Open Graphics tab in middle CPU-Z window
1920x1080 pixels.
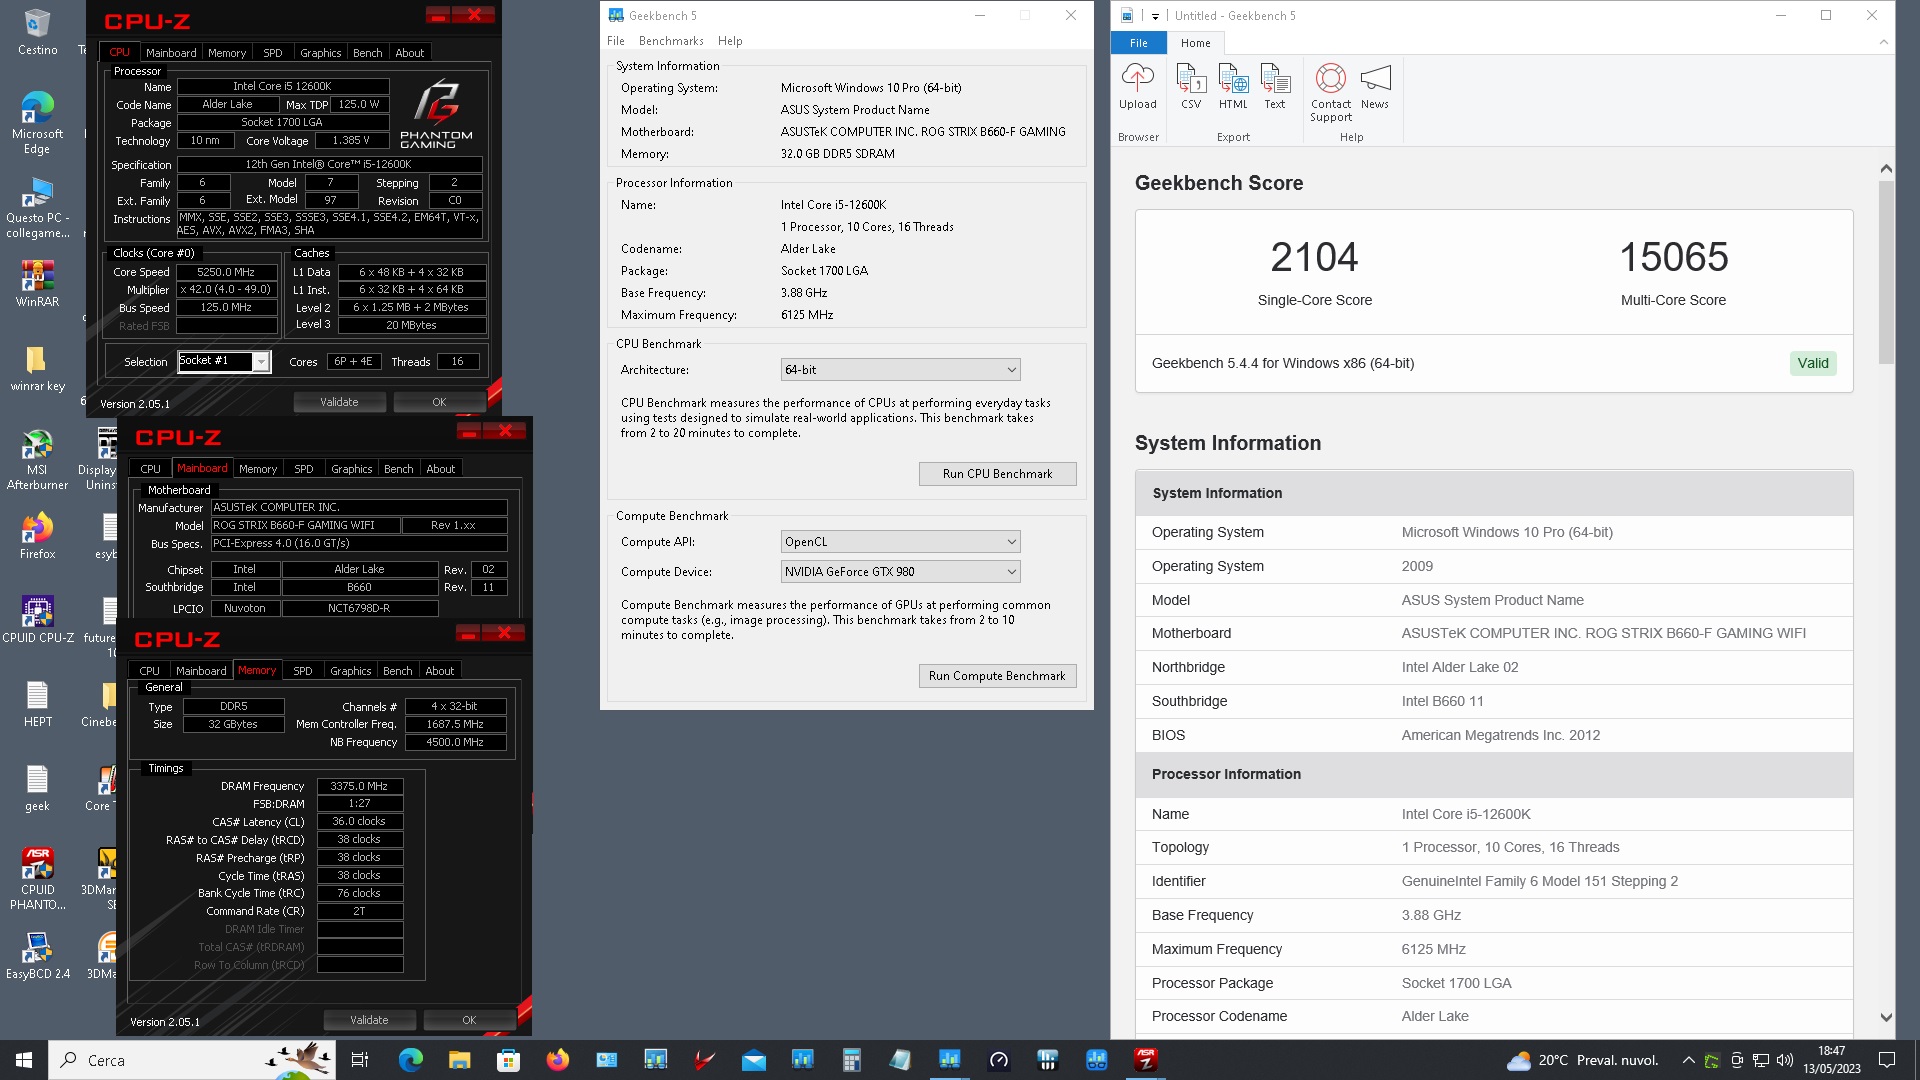point(352,469)
